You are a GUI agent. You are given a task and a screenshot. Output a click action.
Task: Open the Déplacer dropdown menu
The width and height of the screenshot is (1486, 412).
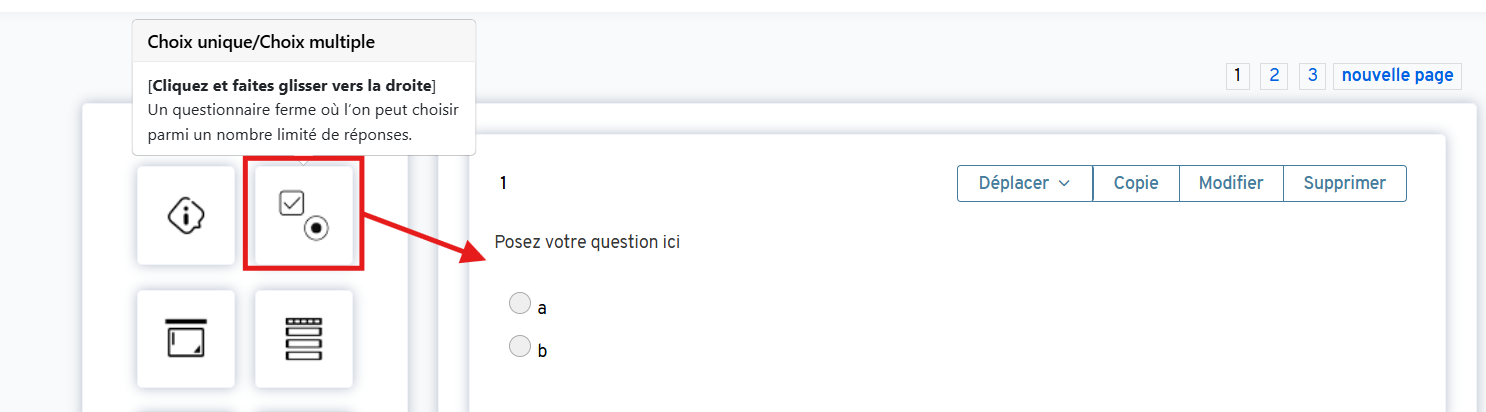pos(1024,183)
